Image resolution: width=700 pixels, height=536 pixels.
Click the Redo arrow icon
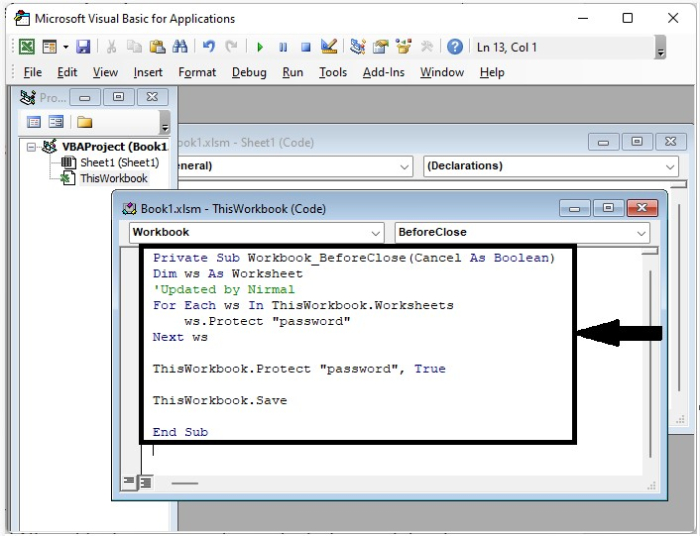[231, 46]
